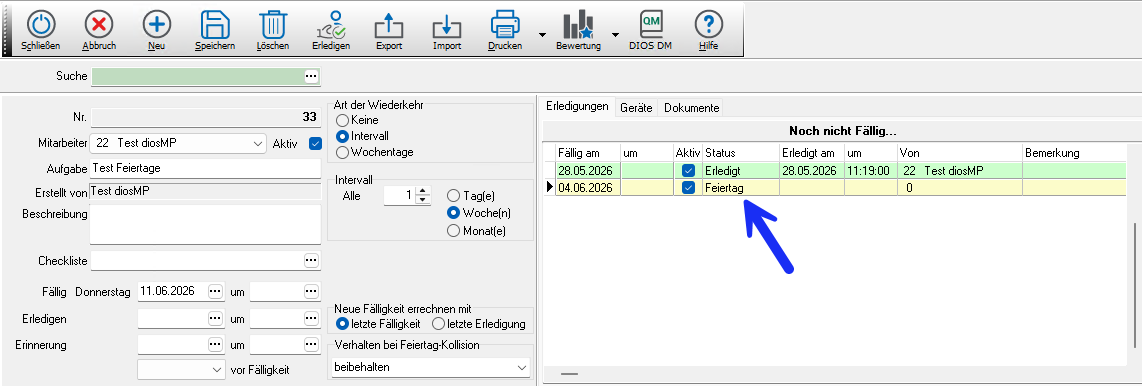Delete the record with Löschen
This screenshot has width=1142, height=386.
(x=273, y=25)
